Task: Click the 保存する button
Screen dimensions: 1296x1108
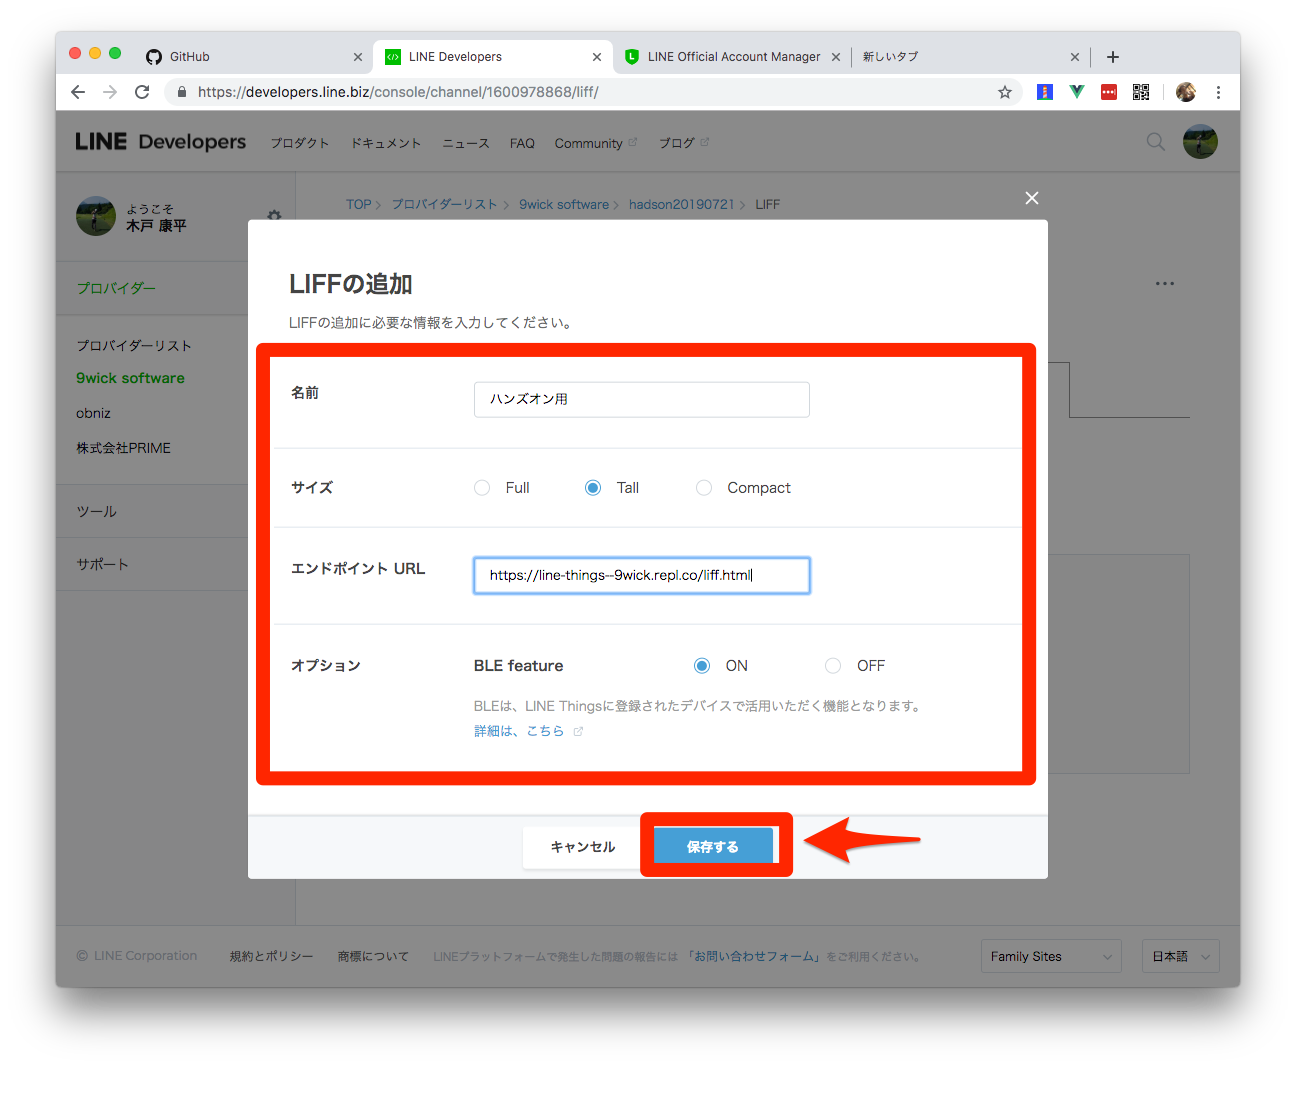Action: [713, 846]
